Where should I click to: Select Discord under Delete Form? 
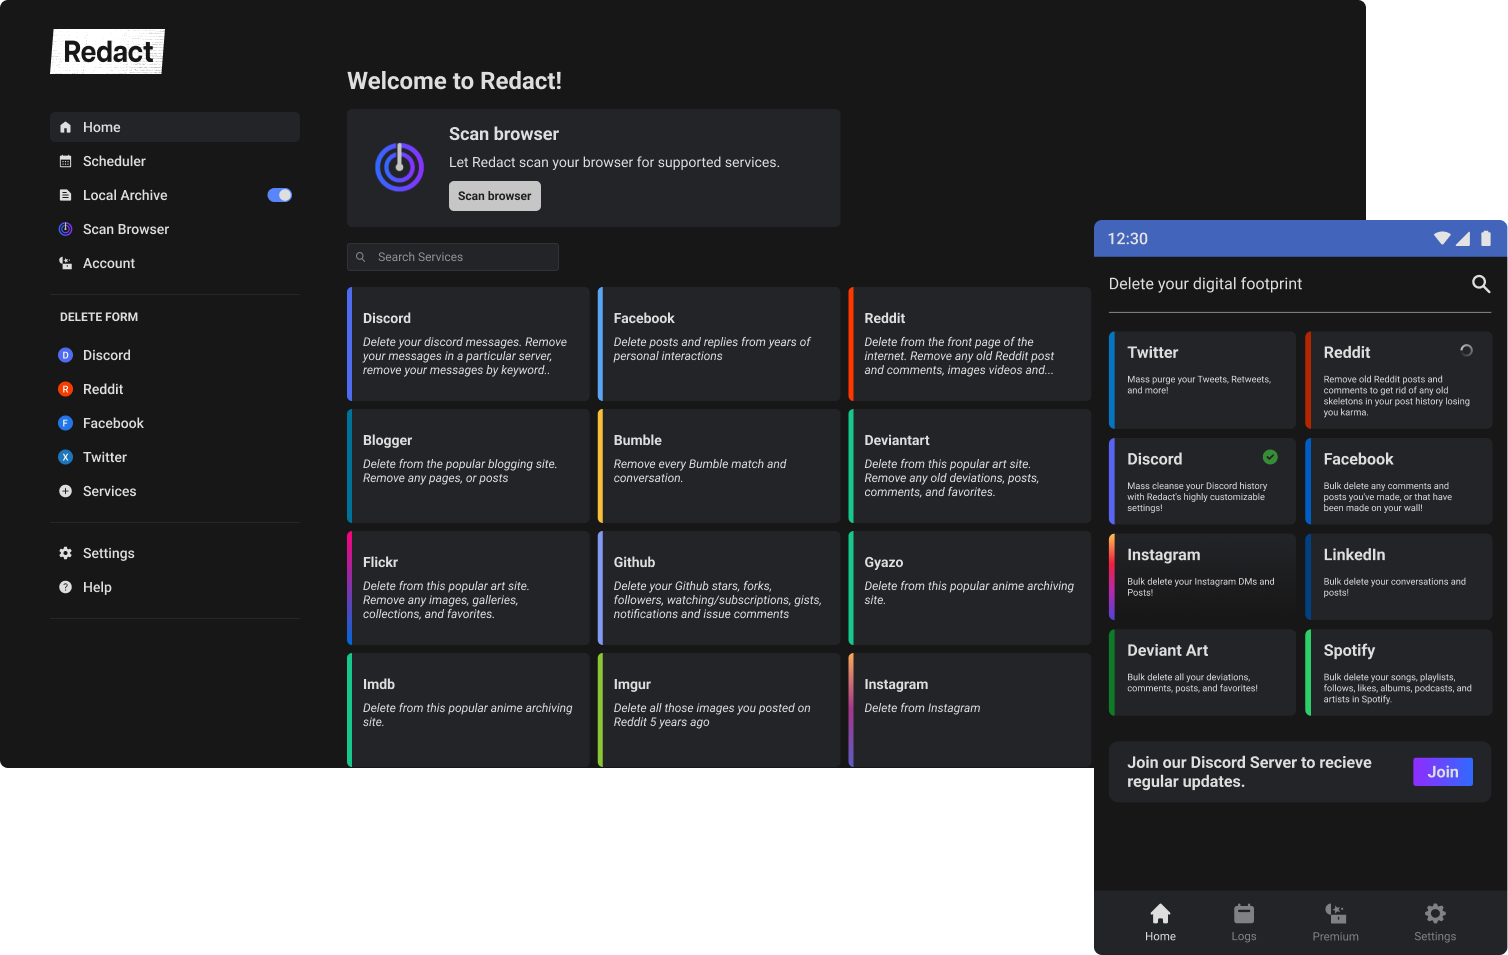tap(106, 355)
